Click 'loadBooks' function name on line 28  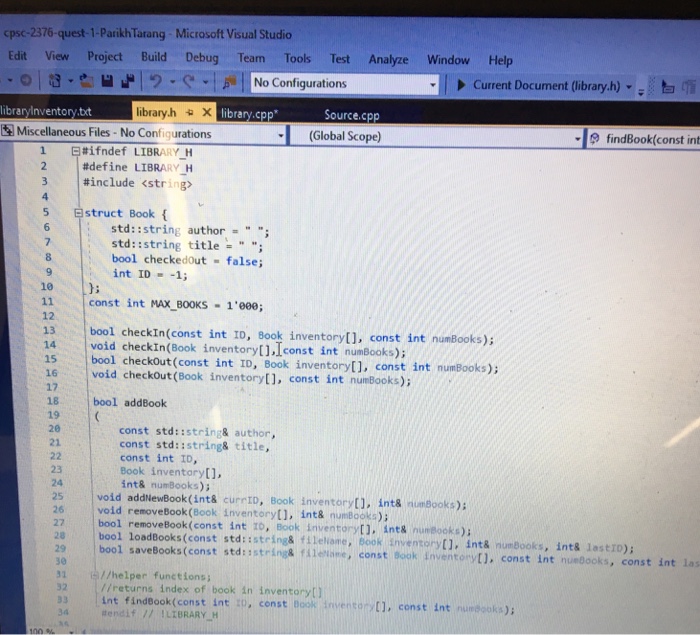pyautogui.click(x=155, y=536)
